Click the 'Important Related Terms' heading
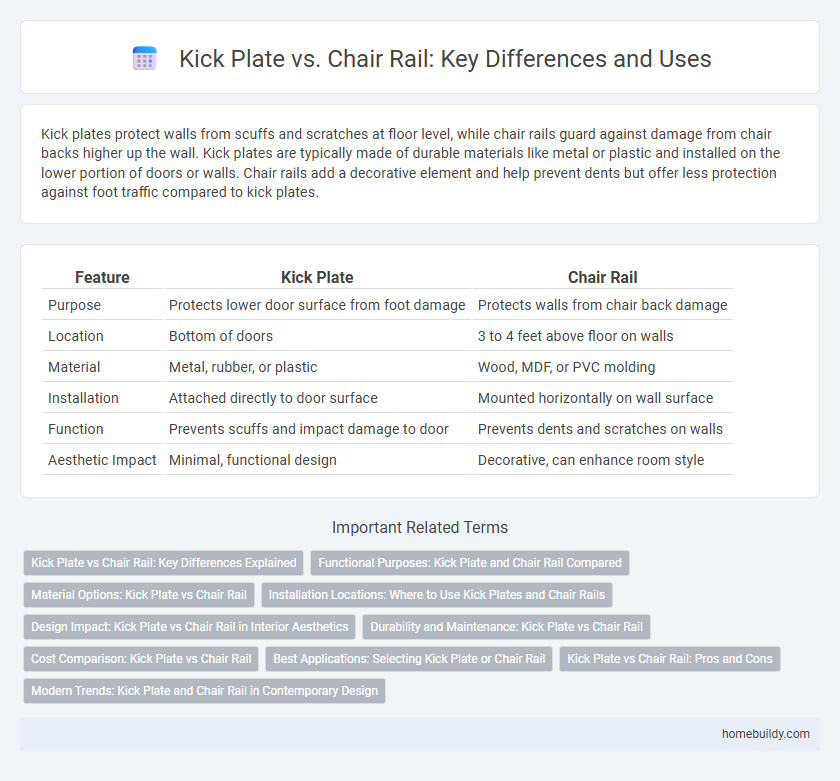840x781 pixels. (420, 528)
